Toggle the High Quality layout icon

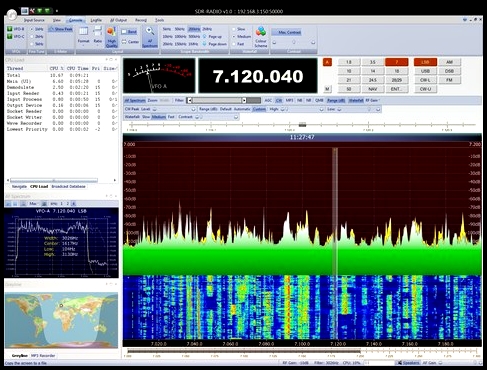pyautogui.click(x=111, y=32)
